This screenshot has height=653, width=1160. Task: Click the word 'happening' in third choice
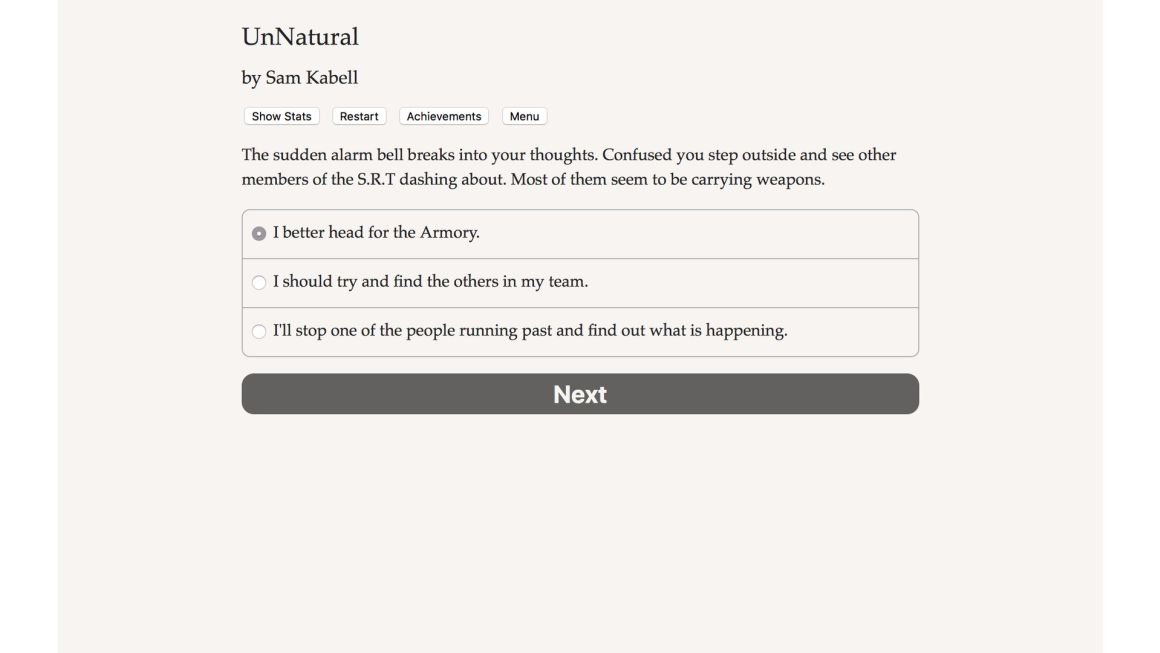click(746, 331)
